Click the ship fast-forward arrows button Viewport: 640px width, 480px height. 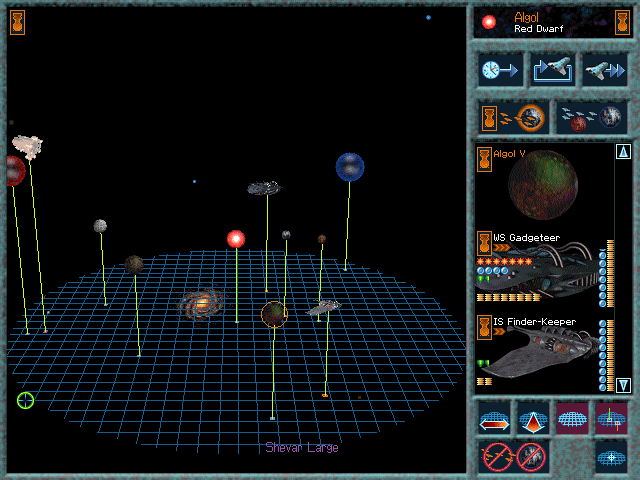[x=604, y=70]
